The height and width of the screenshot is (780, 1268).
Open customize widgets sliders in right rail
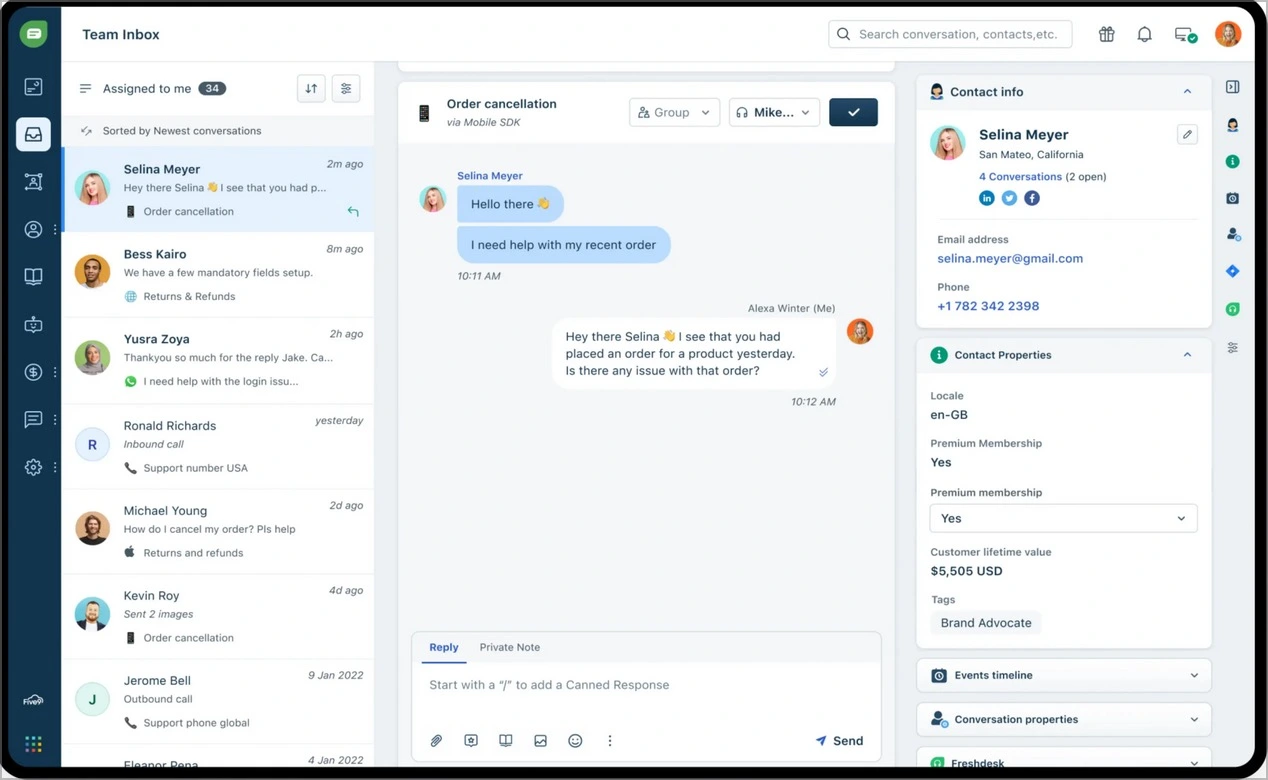click(x=1232, y=347)
